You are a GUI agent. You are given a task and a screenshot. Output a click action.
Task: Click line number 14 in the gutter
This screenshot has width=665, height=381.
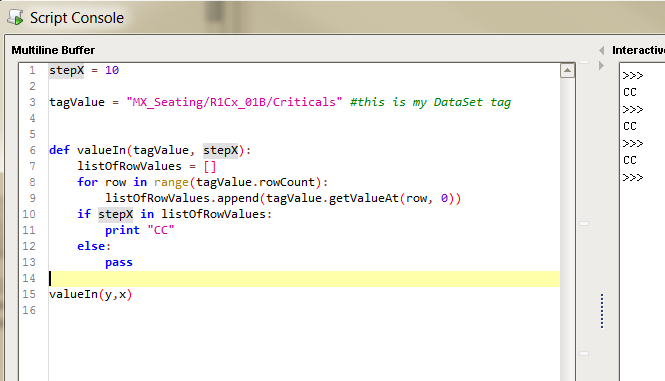tap(29, 278)
